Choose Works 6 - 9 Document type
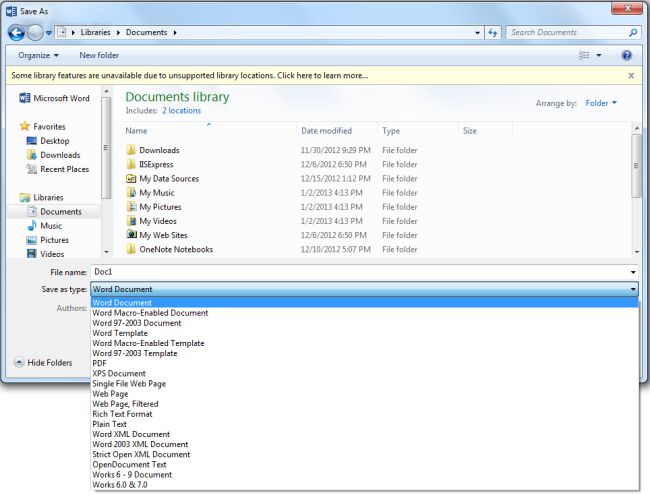This screenshot has width=650, height=495. pyautogui.click(x=364, y=475)
